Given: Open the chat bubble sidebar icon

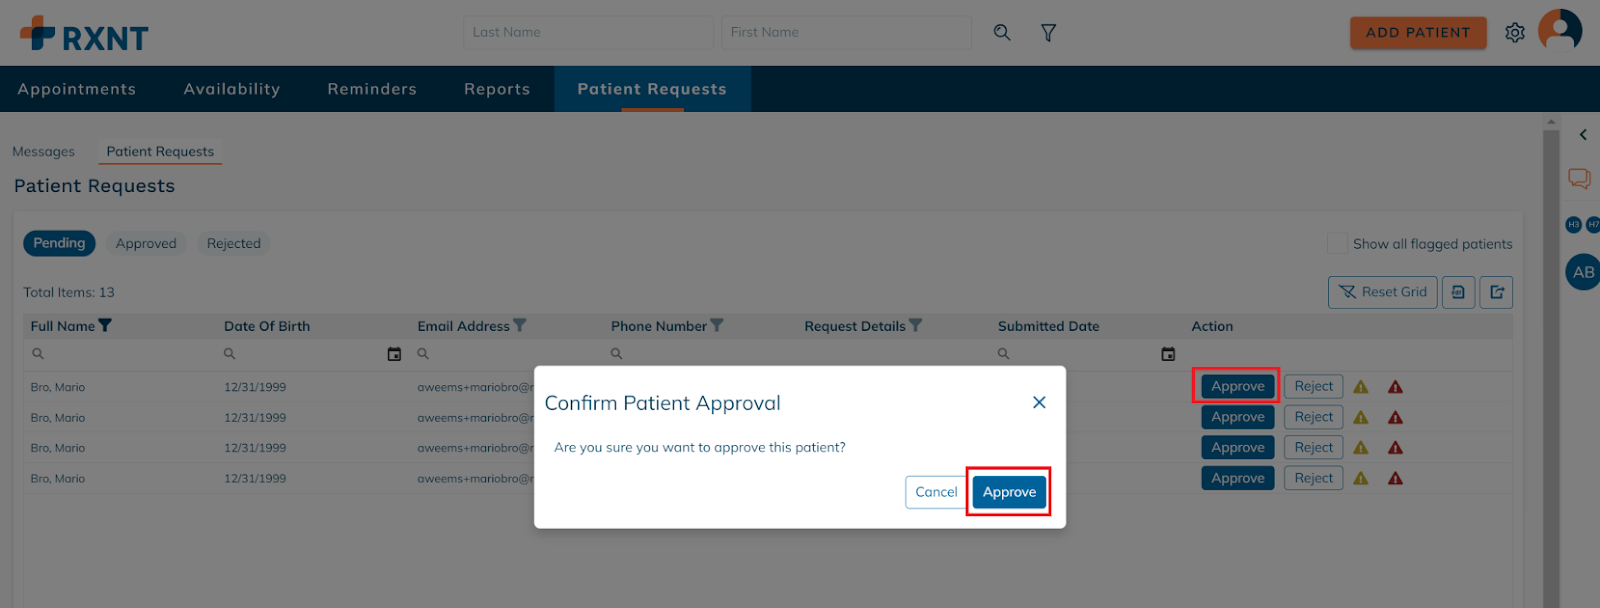Looking at the screenshot, I should [x=1579, y=179].
